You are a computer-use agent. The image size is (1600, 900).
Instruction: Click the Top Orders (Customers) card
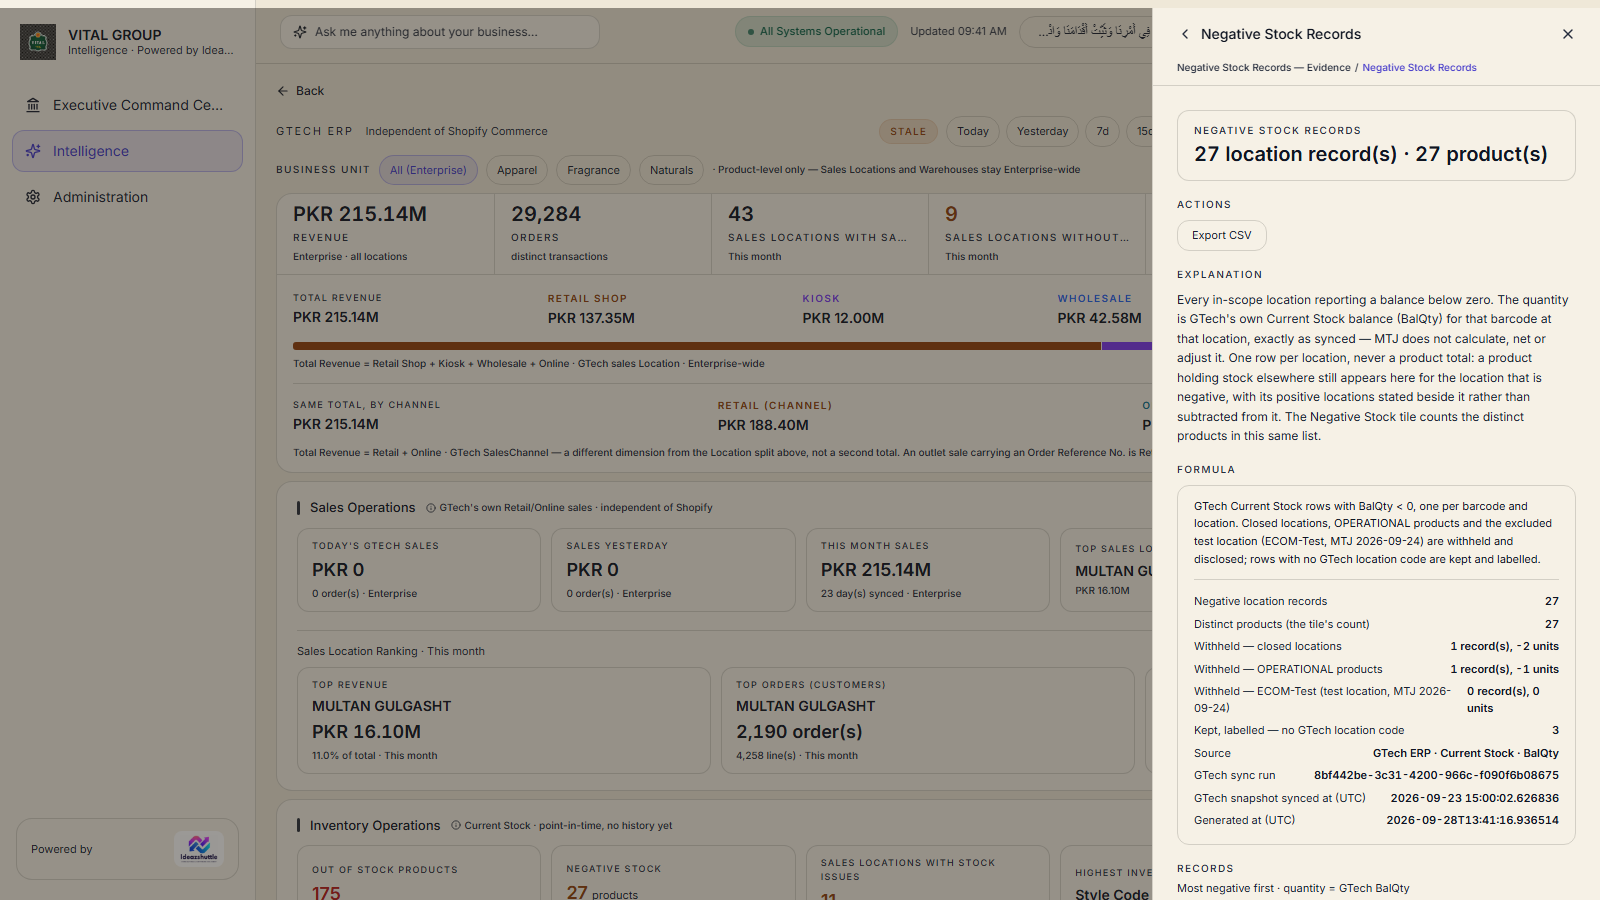coord(928,721)
